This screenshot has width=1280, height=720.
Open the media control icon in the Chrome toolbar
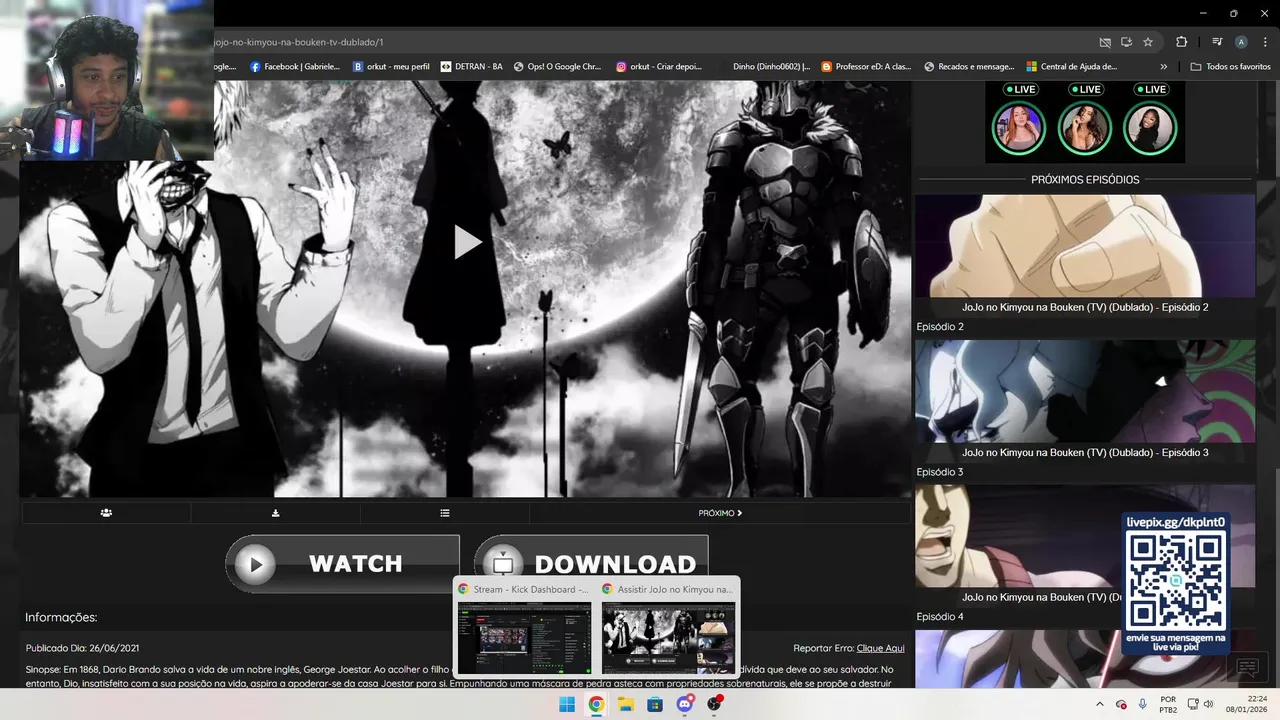(1217, 42)
